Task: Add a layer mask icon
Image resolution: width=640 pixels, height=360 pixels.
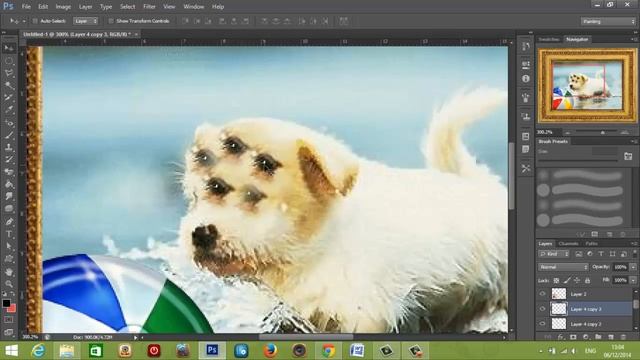Action: coord(573,337)
